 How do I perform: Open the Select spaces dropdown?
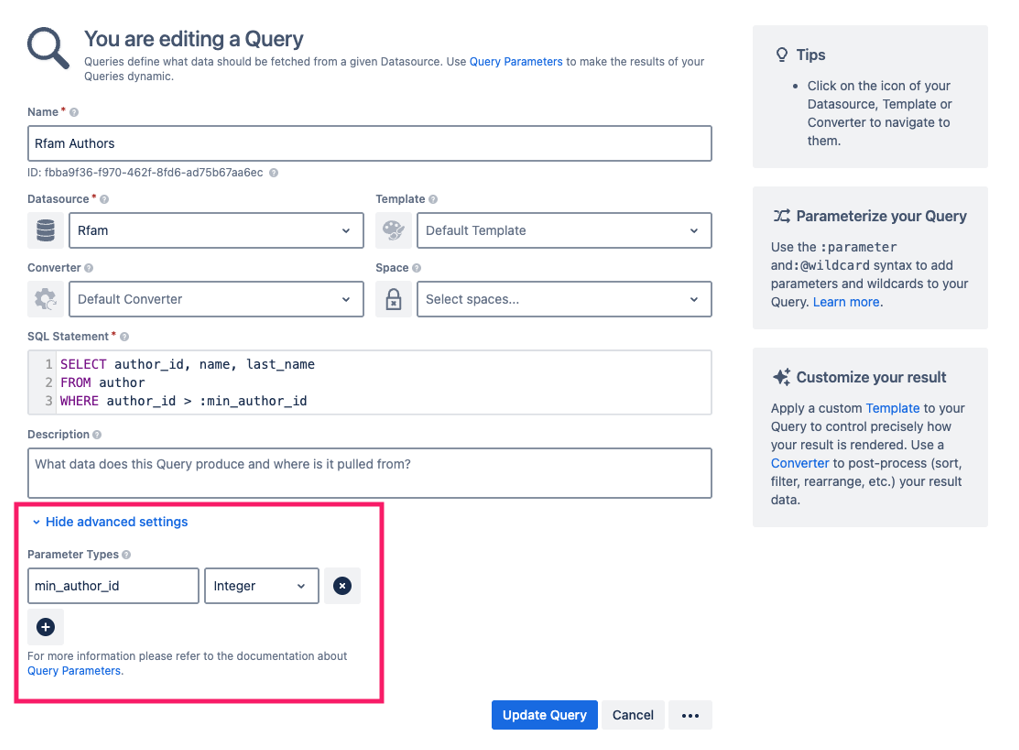[564, 298]
